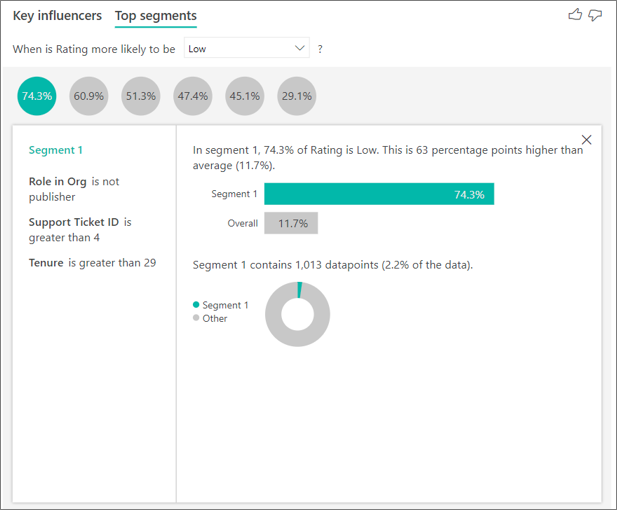The height and width of the screenshot is (510, 617).
Task: Click the teal Segment 1 bar
Action: (x=378, y=194)
